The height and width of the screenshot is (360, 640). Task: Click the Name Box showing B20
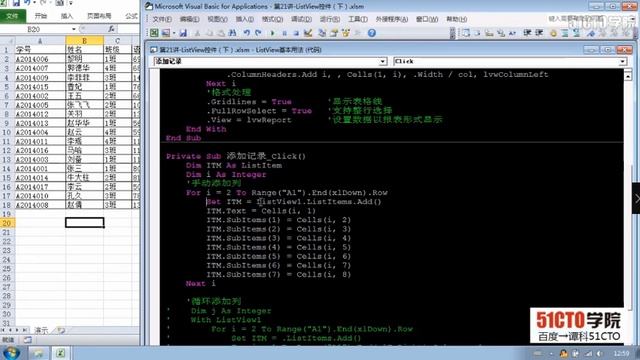pos(35,29)
